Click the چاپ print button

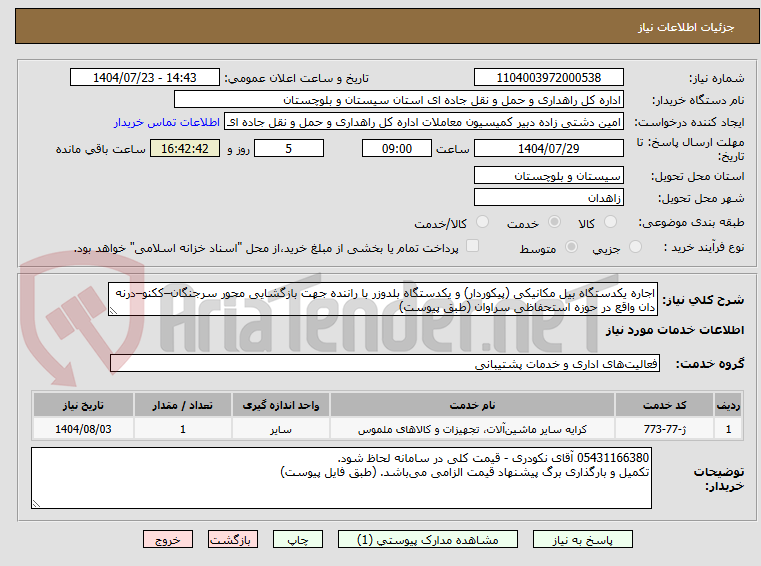[x=298, y=539]
